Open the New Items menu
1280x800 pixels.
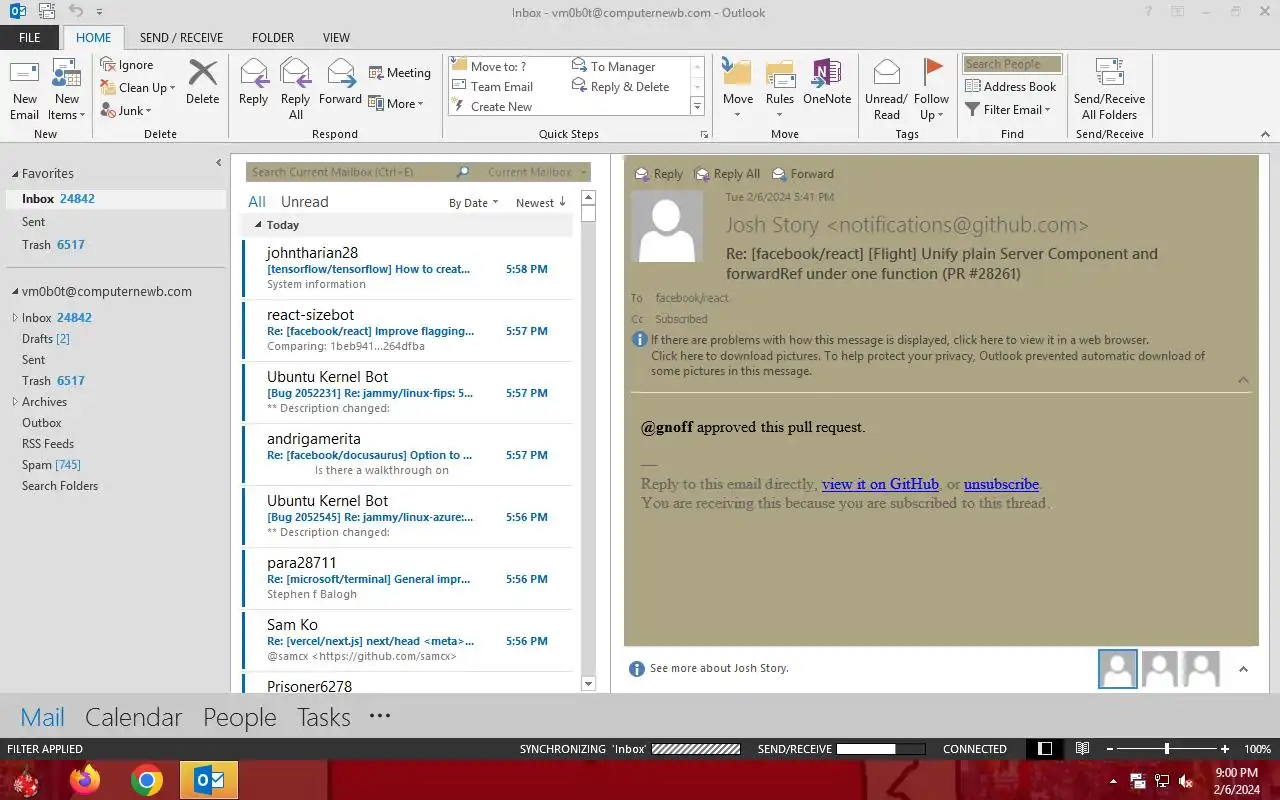67,90
